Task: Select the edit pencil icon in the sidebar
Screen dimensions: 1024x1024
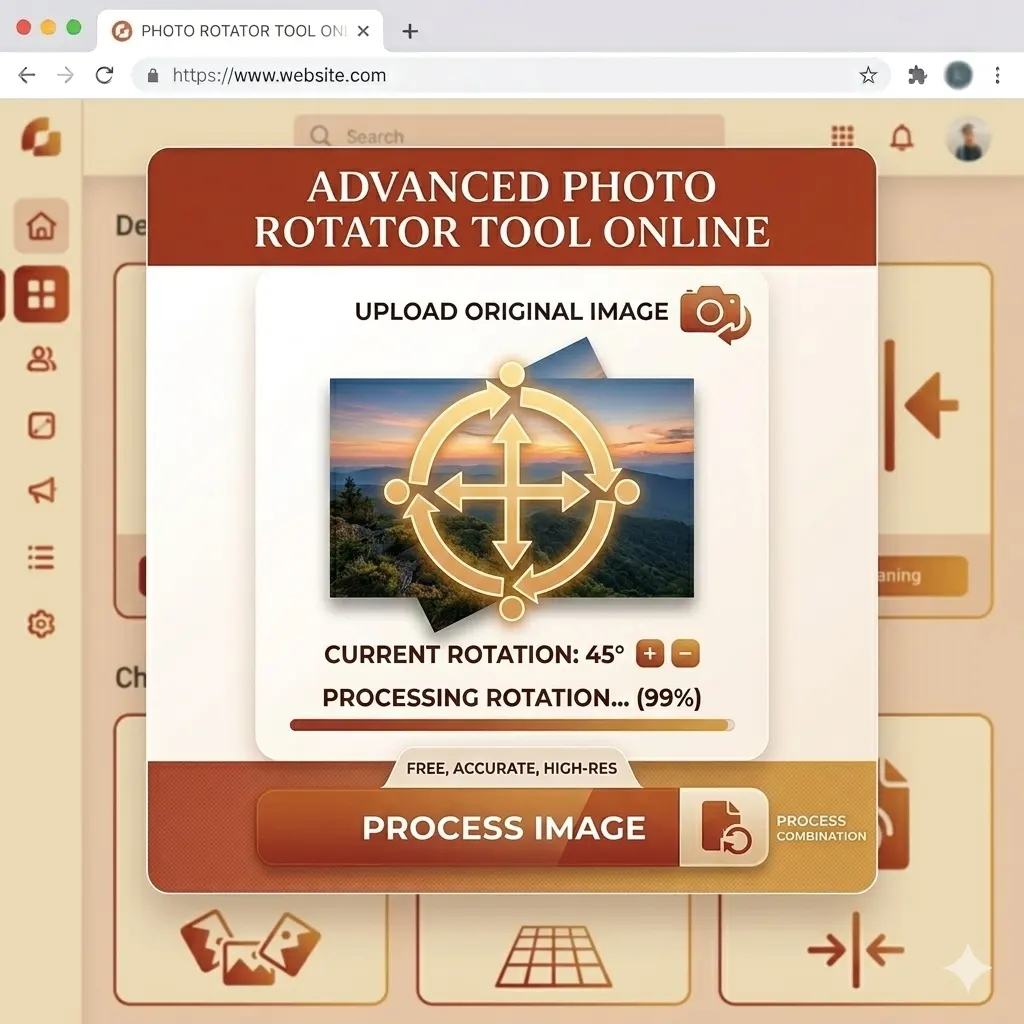Action: tap(40, 425)
